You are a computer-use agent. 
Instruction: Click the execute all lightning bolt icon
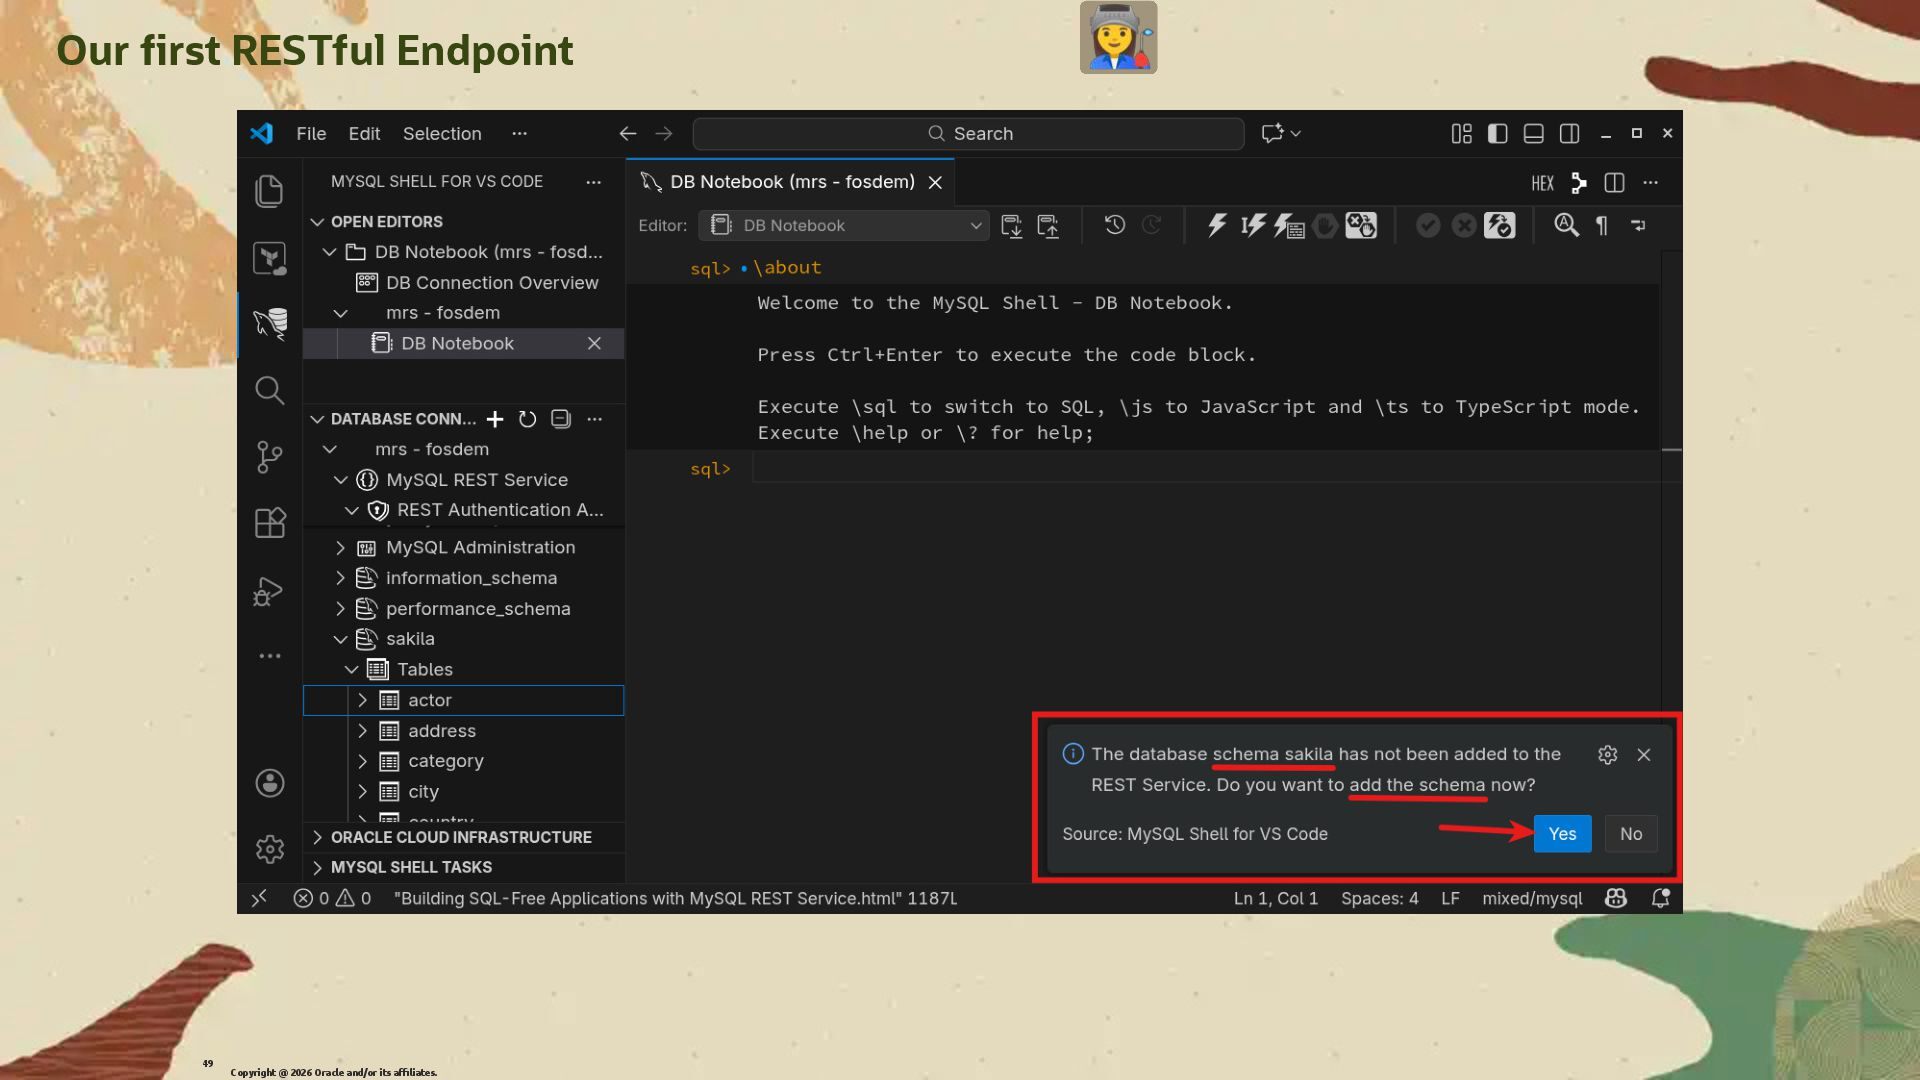(1216, 225)
